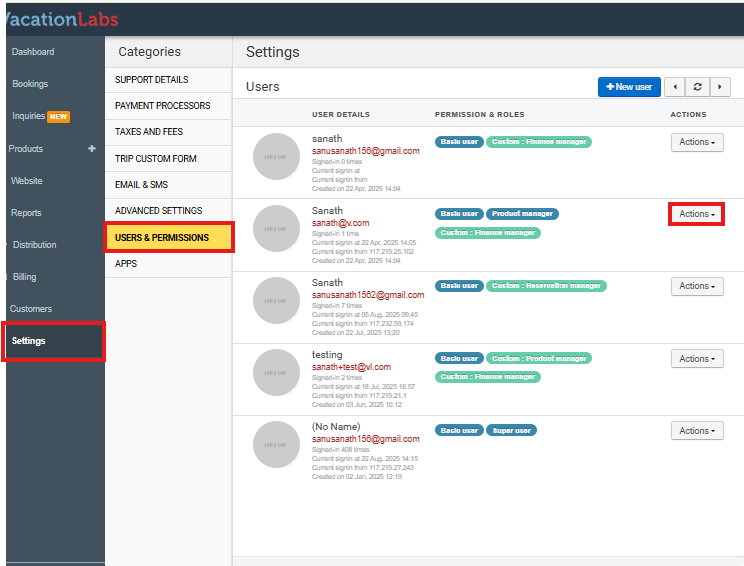Click the New user button

point(629,87)
